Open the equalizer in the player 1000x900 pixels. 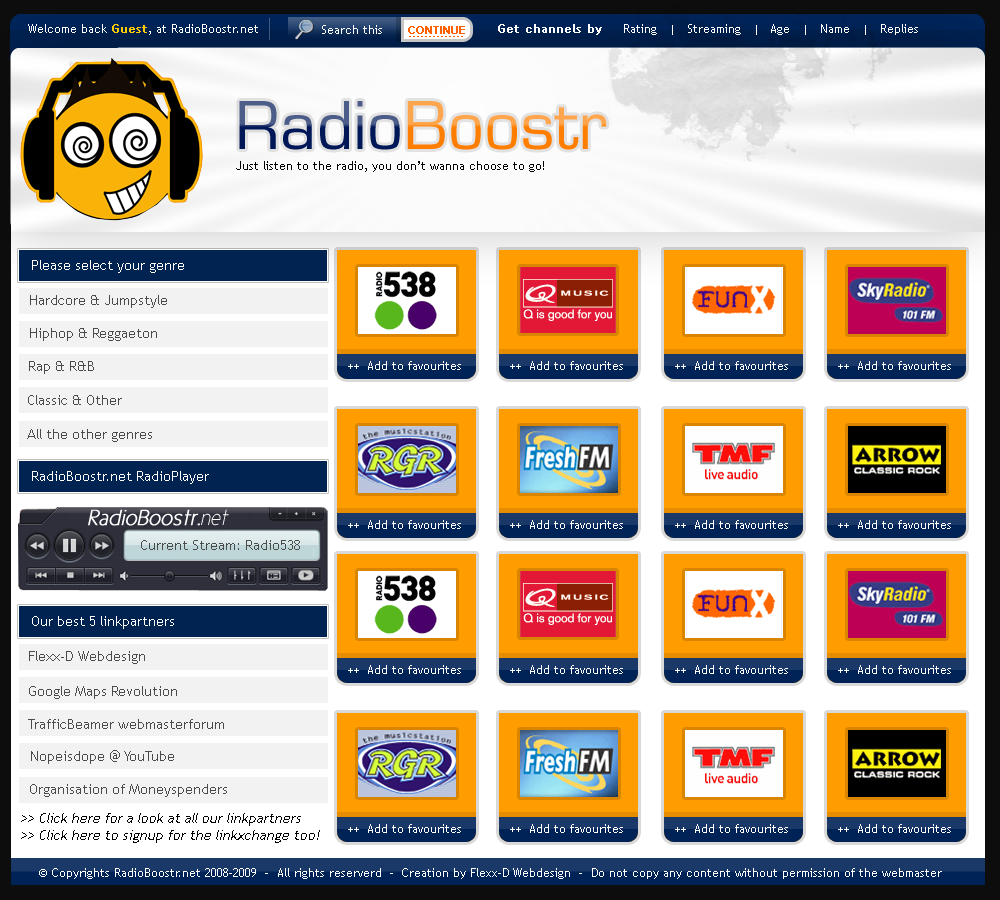pos(242,575)
